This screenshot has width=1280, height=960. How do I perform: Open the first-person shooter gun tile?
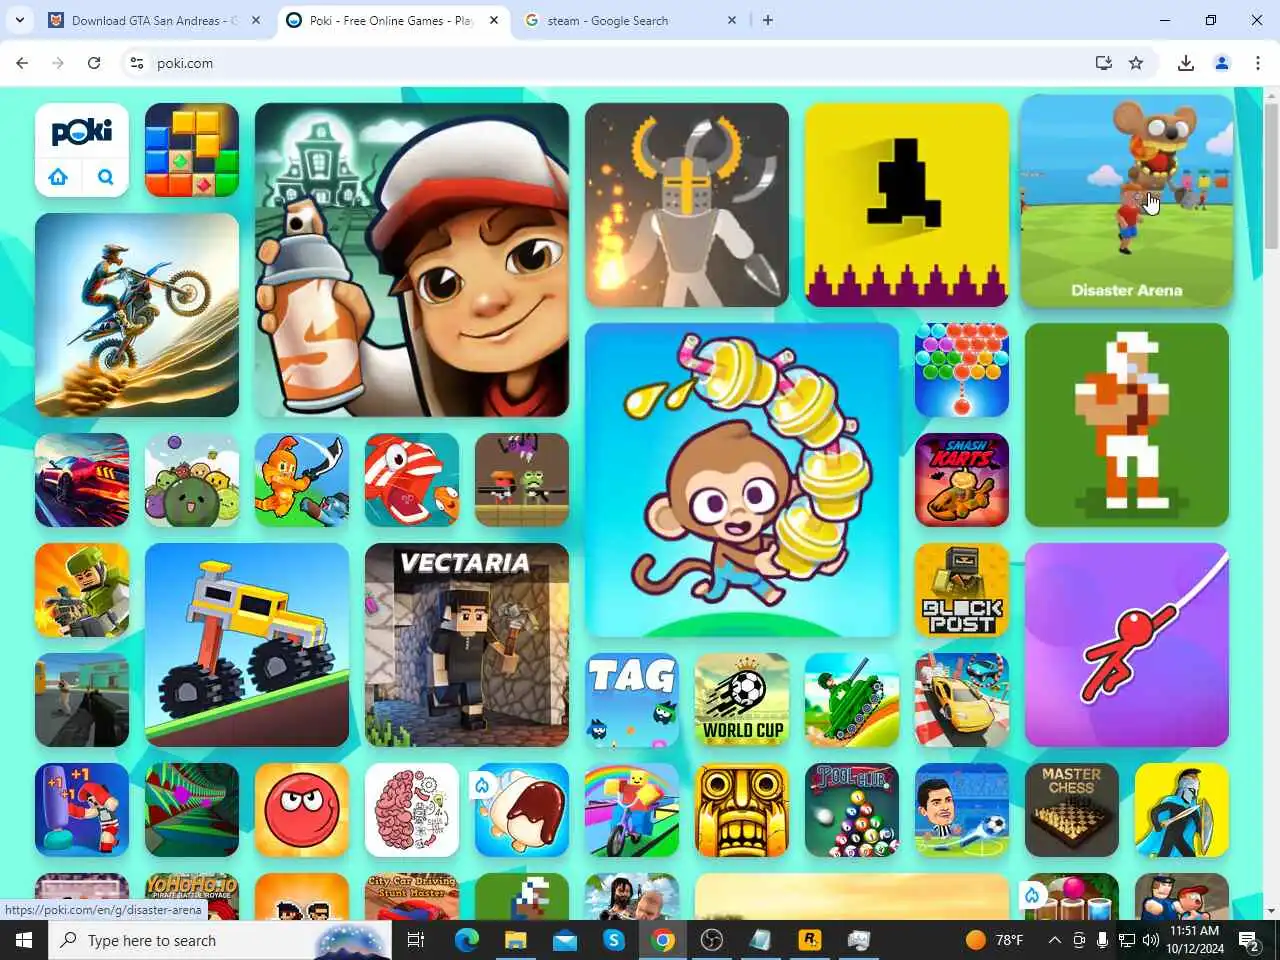click(82, 700)
